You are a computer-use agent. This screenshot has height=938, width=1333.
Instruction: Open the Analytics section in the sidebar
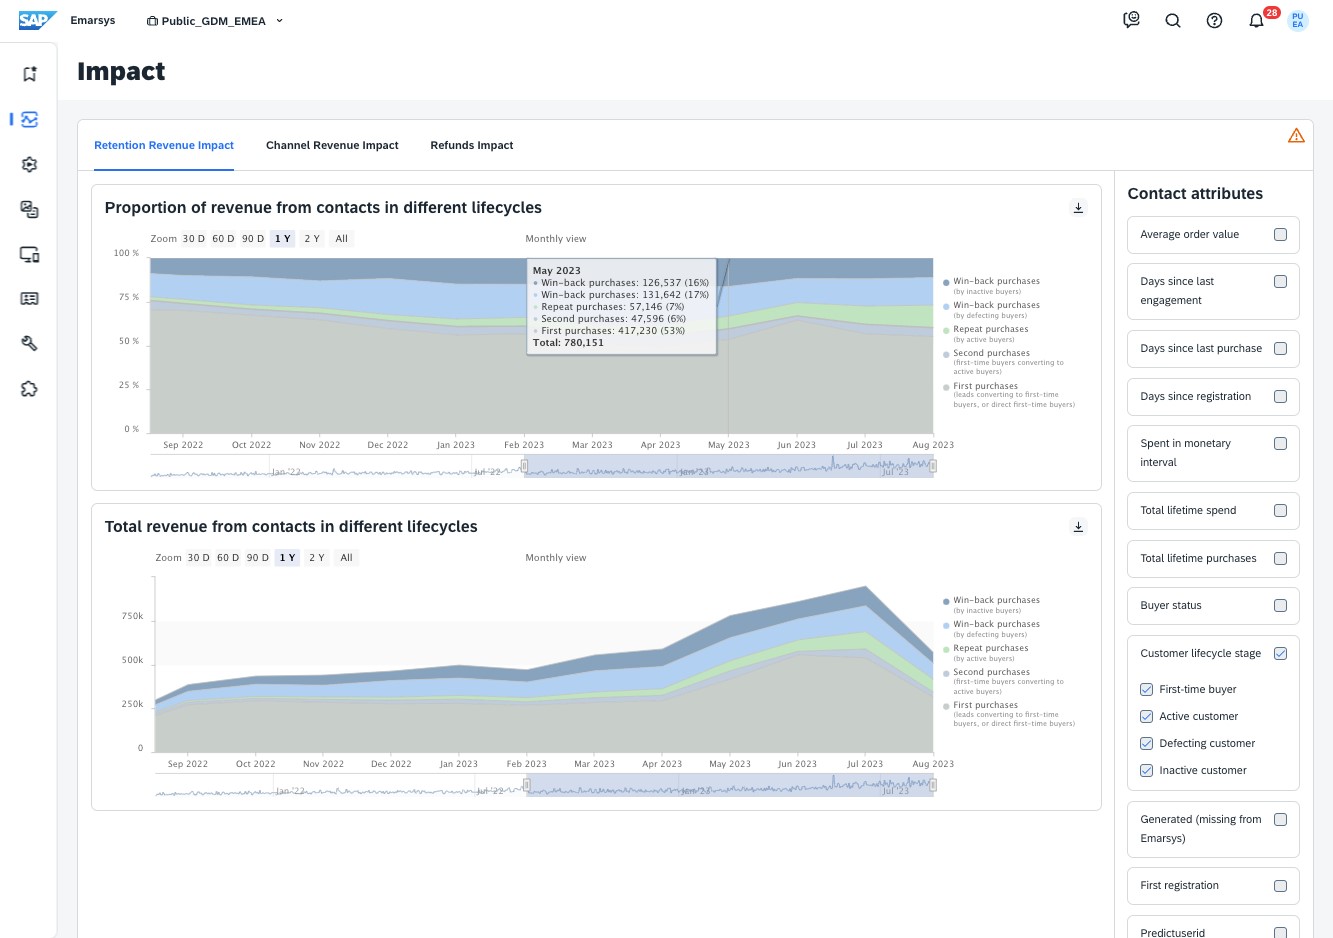[29, 119]
